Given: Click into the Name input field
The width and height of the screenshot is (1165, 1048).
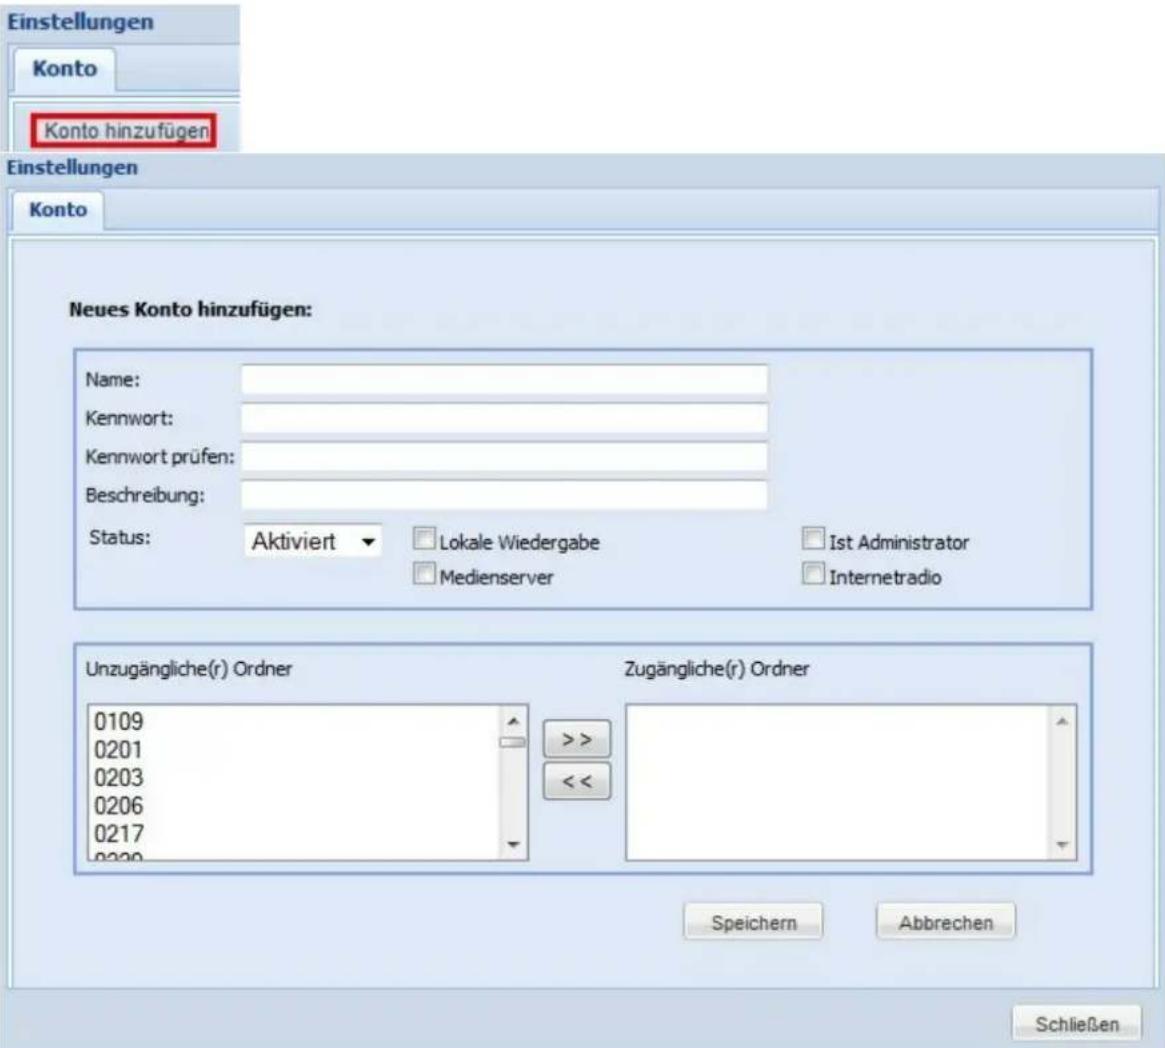Looking at the screenshot, I should pyautogui.click(x=504, y=380).
